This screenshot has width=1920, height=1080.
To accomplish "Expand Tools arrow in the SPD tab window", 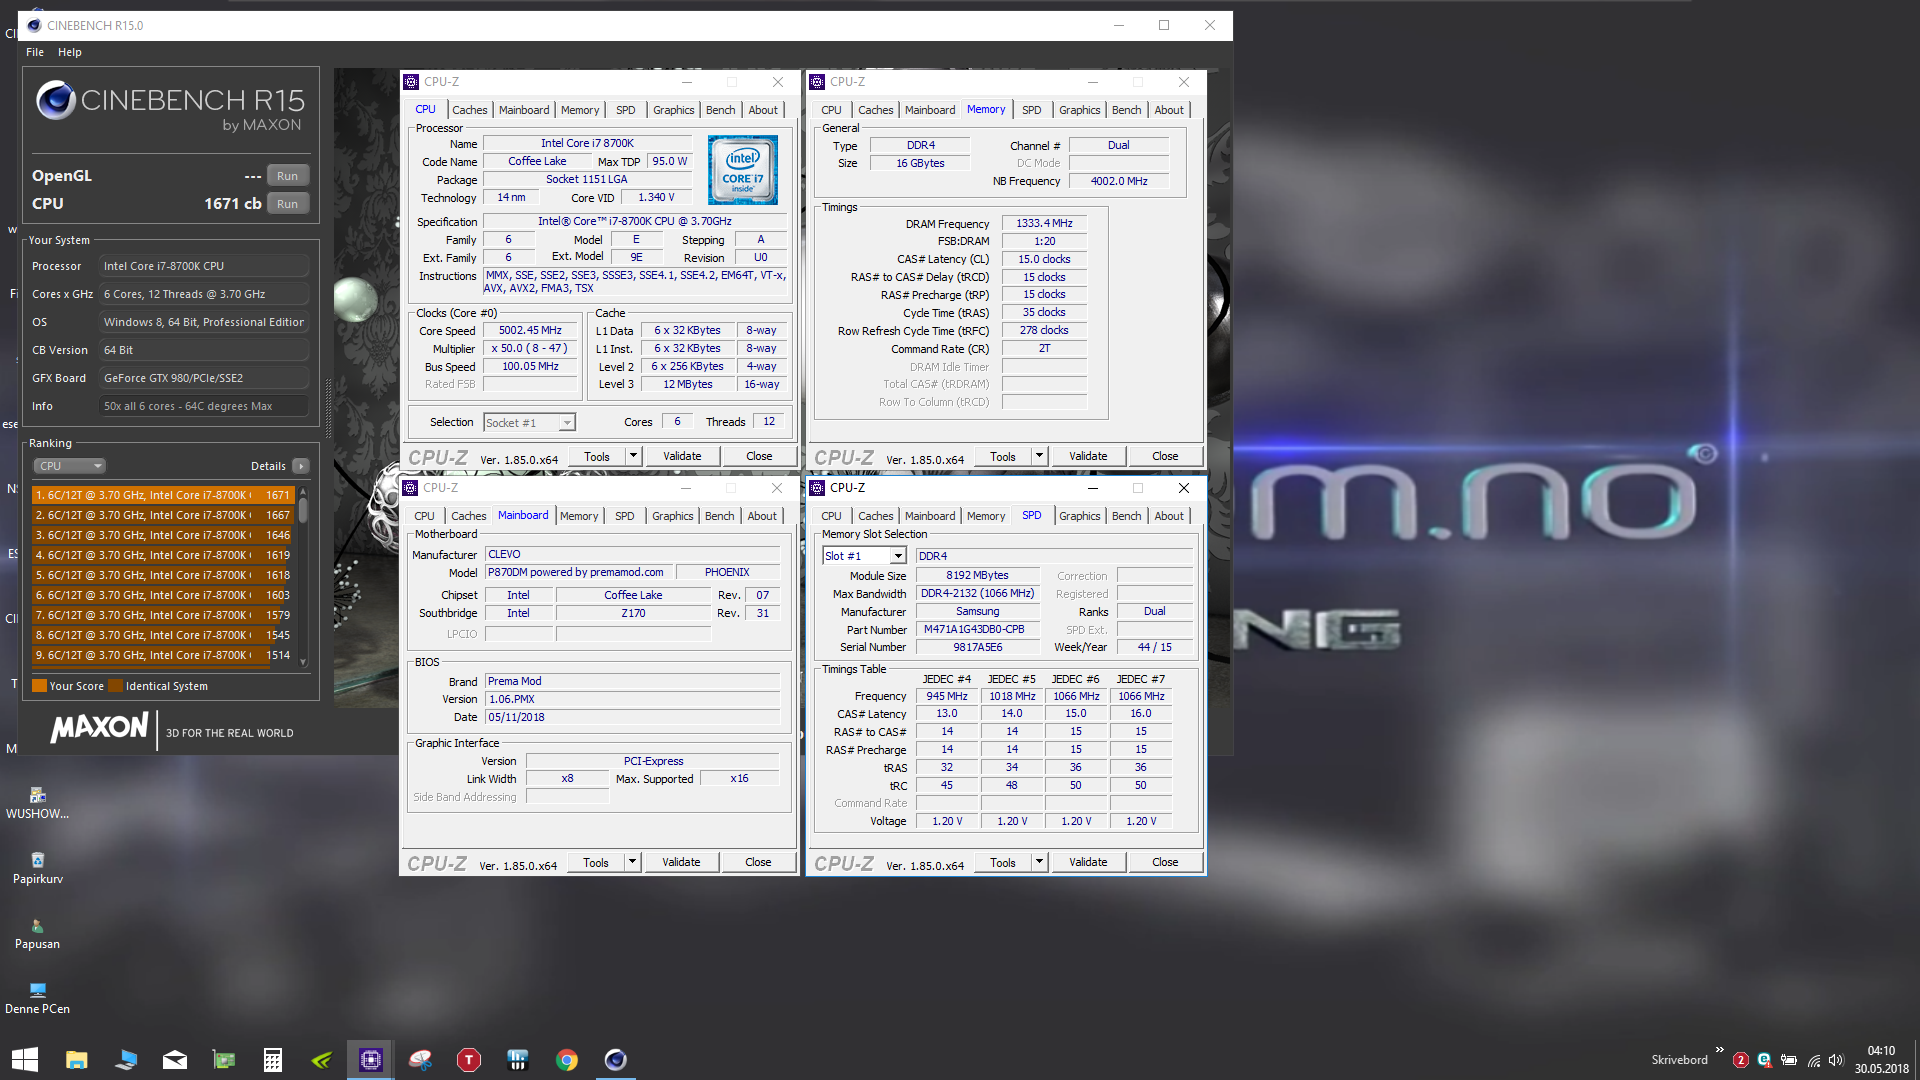I will click(1038, 862).
